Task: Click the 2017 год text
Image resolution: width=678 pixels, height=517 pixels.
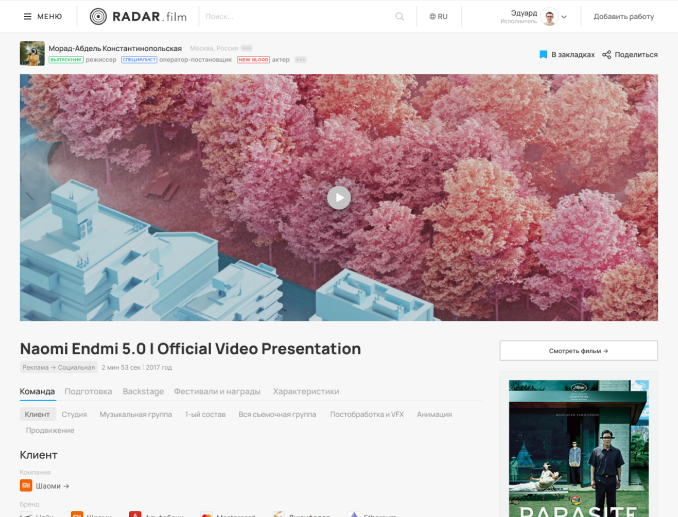Action: coord(159,367)
